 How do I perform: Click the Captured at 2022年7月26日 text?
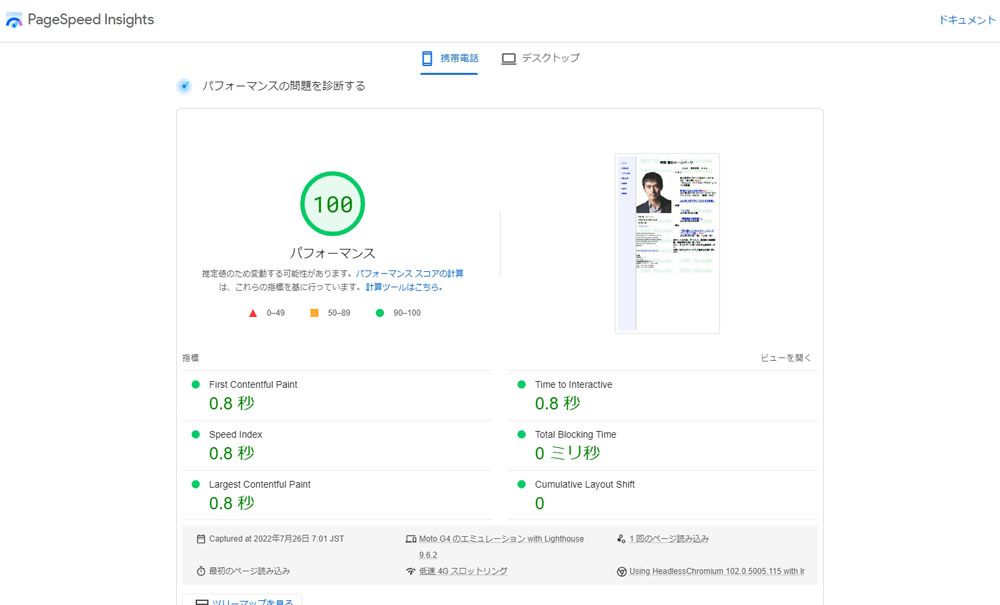tap(276, 539)
